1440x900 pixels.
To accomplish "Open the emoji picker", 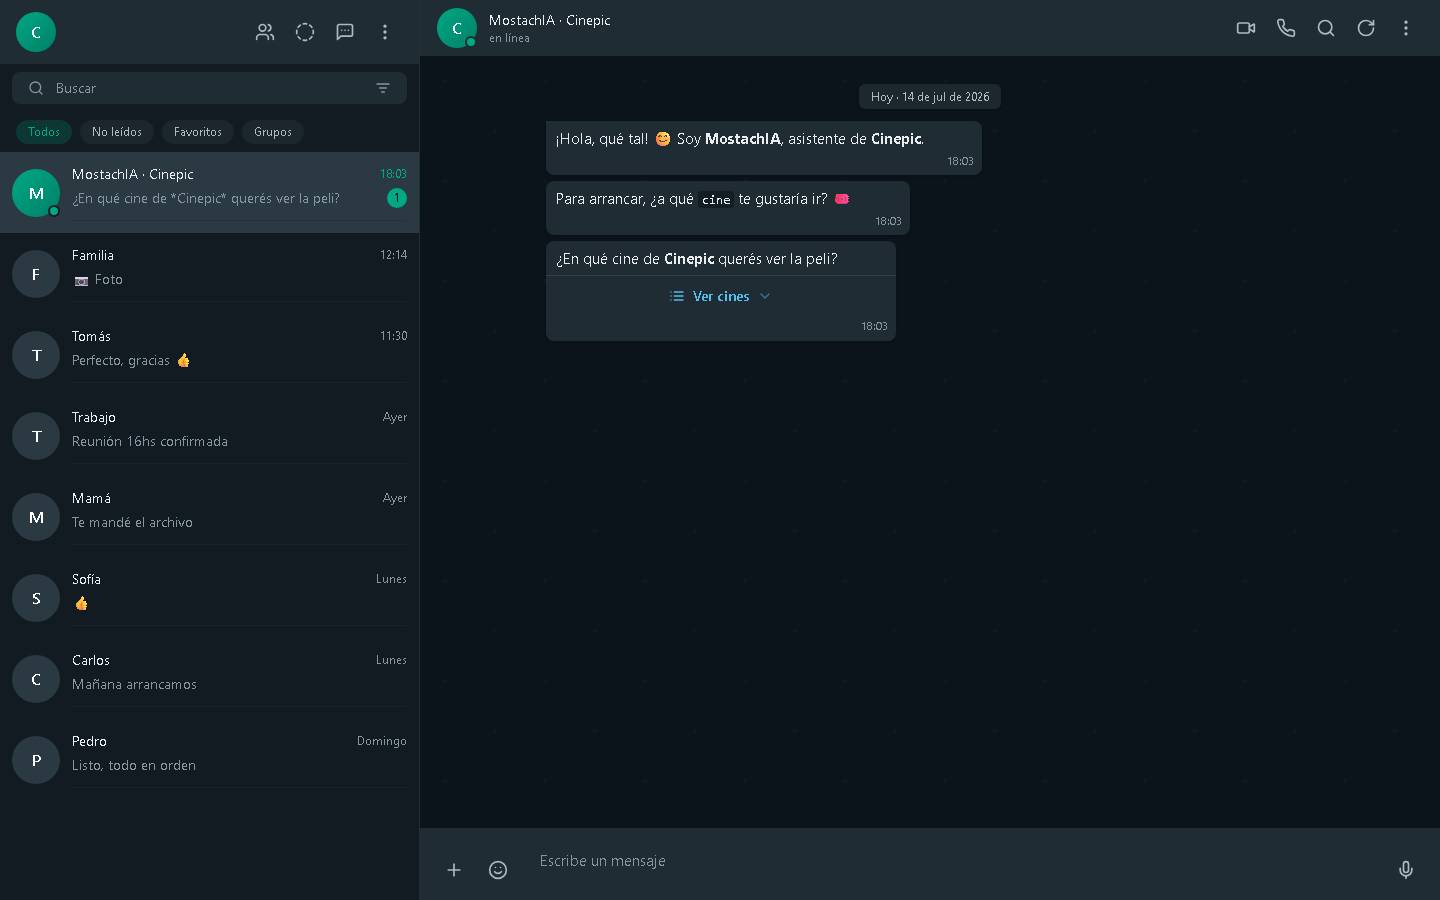I will pos(498,870).
